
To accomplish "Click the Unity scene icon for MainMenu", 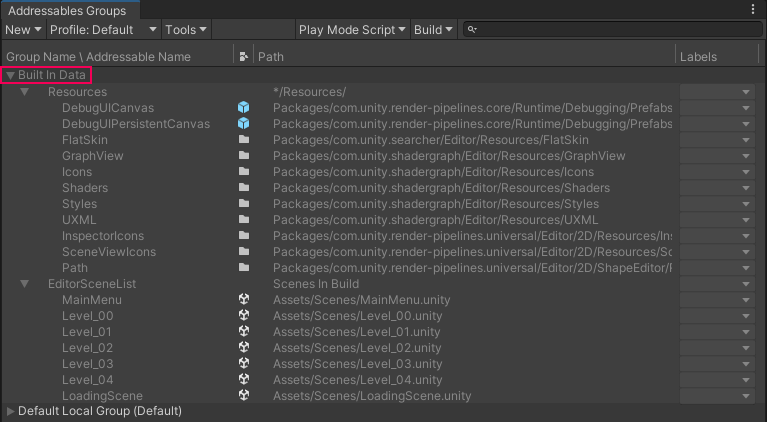I will tap(243, 300).
